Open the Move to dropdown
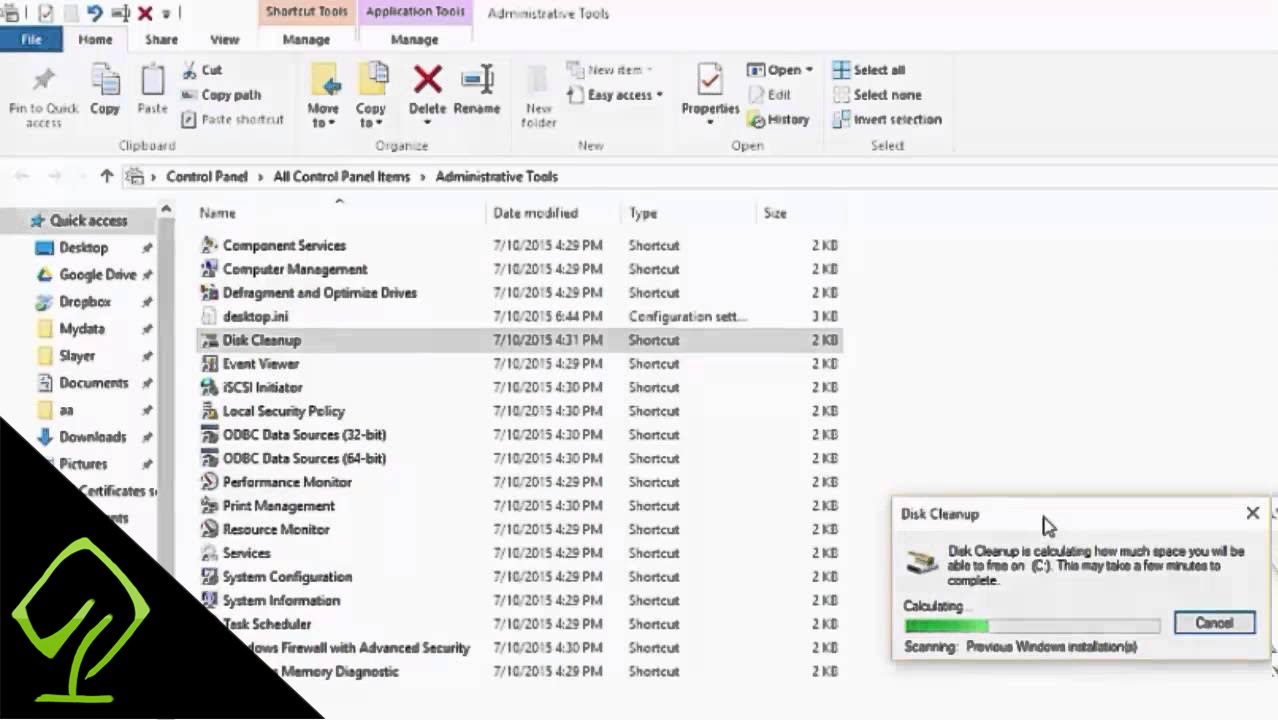 coord(323,115)
